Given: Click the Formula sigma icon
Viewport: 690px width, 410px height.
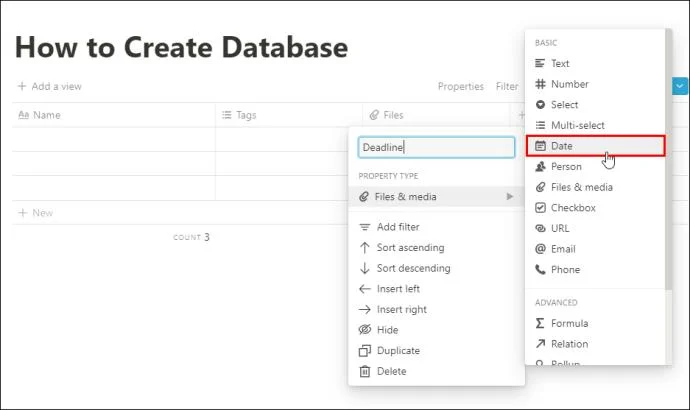Looking at the screenshot, I should (x=540, y=323).
